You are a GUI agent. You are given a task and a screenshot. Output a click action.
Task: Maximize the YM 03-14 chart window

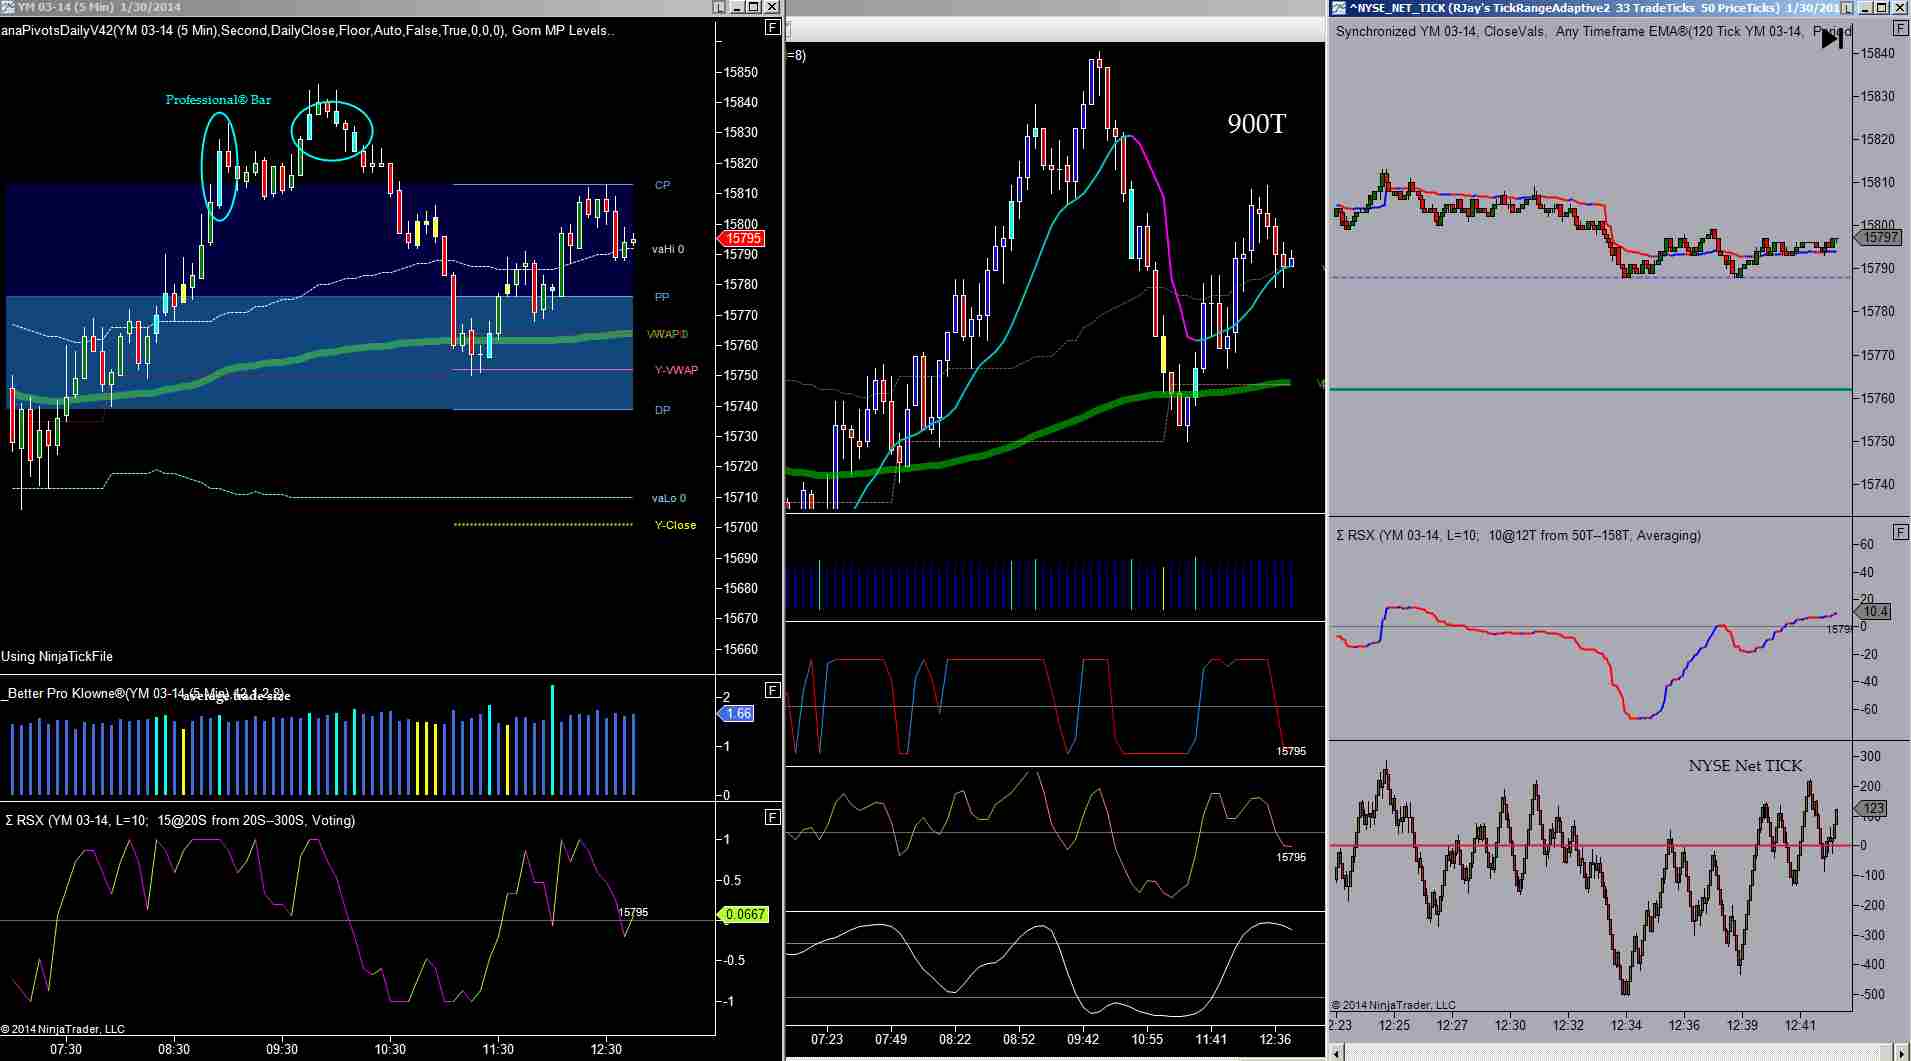[754, 7]
